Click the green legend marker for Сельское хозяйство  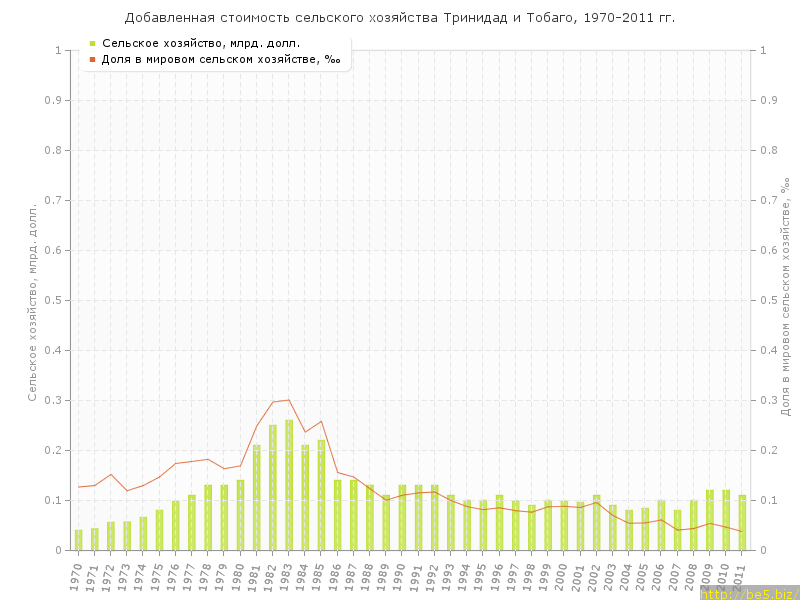point(93,43)
